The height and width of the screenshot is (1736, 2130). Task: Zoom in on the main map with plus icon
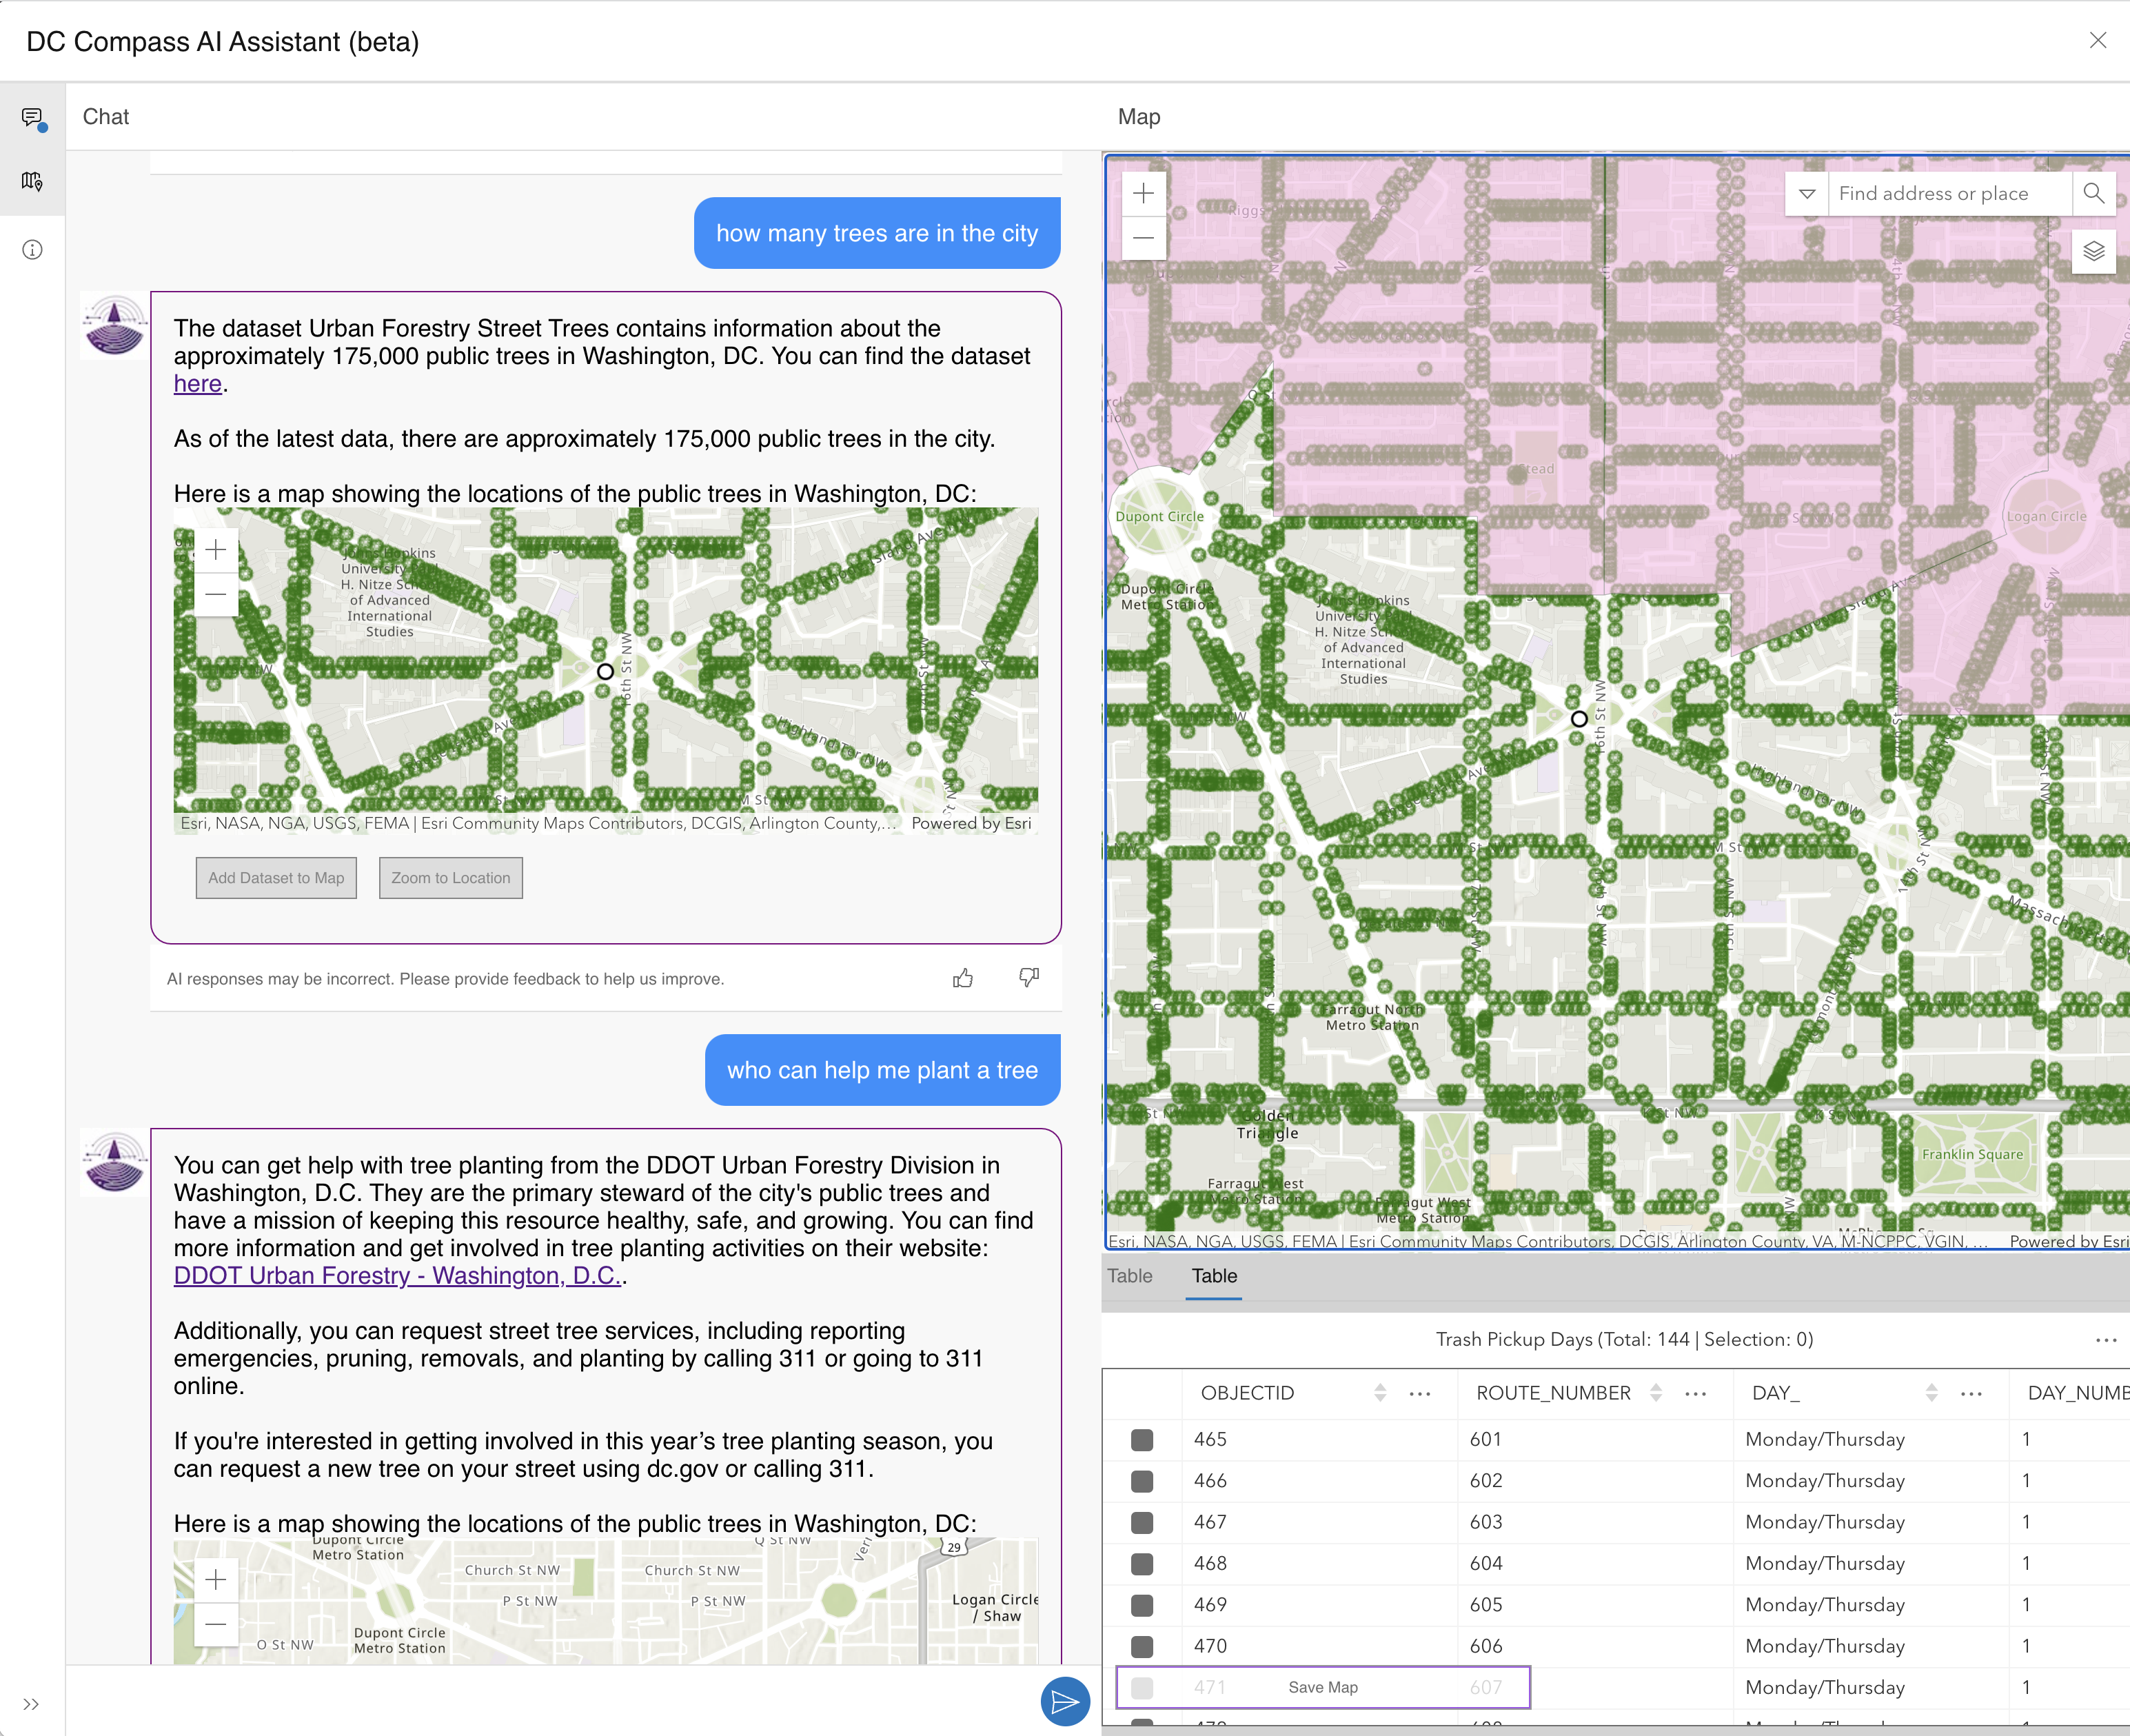click(1143, 192)
